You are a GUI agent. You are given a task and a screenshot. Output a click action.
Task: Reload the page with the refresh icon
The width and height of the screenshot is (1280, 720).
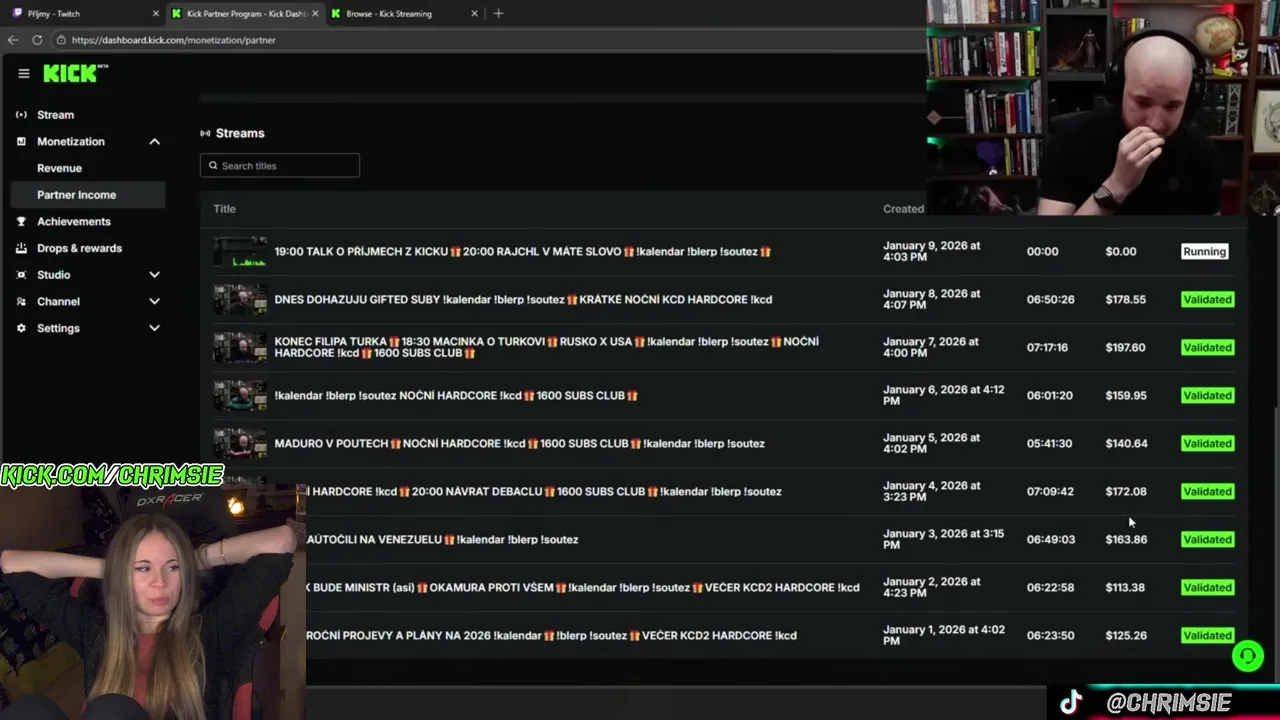point(37,40)
